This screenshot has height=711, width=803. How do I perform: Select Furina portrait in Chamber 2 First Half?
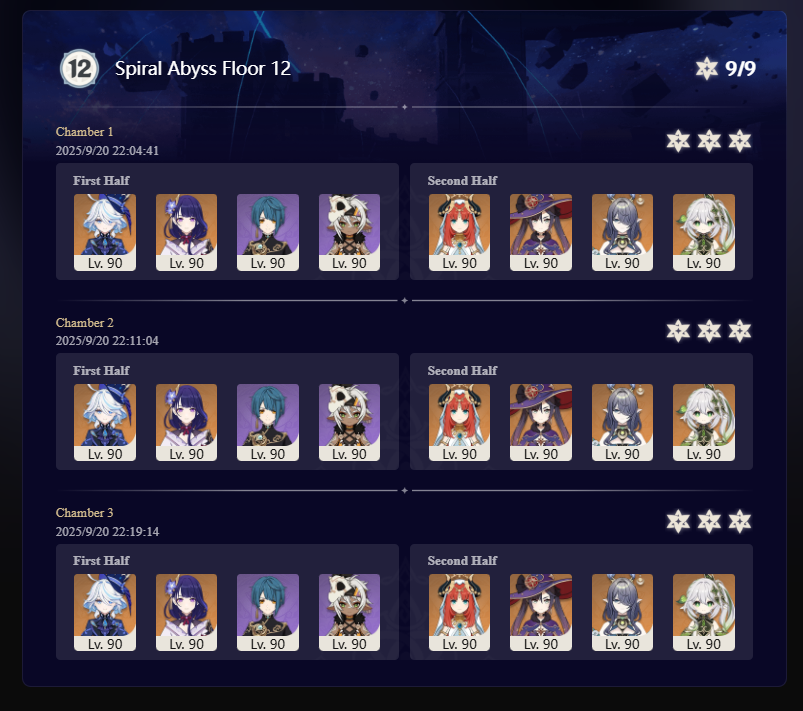[x=105, y=422]
